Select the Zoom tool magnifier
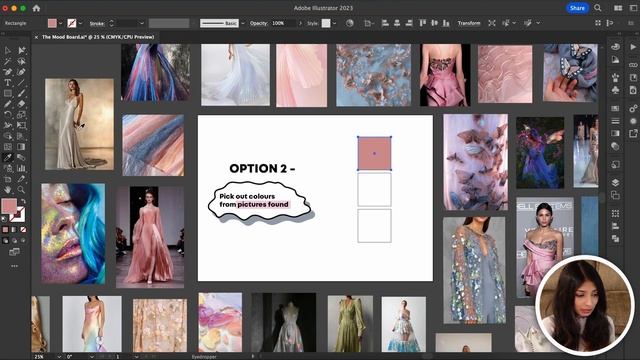This screenshot has width=640, height=360. (22, 189)
